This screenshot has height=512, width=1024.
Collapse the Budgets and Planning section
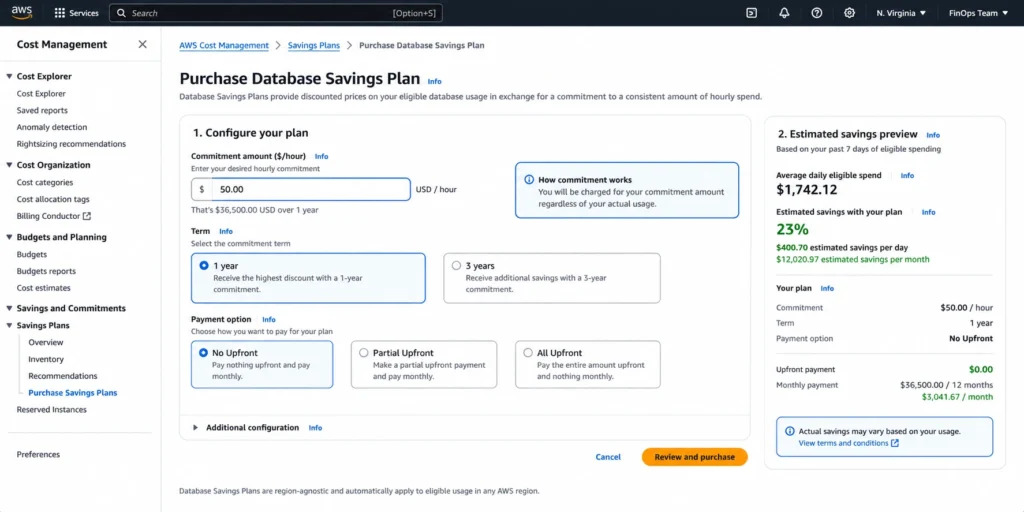pyautogui.click(x=9, y=237)
